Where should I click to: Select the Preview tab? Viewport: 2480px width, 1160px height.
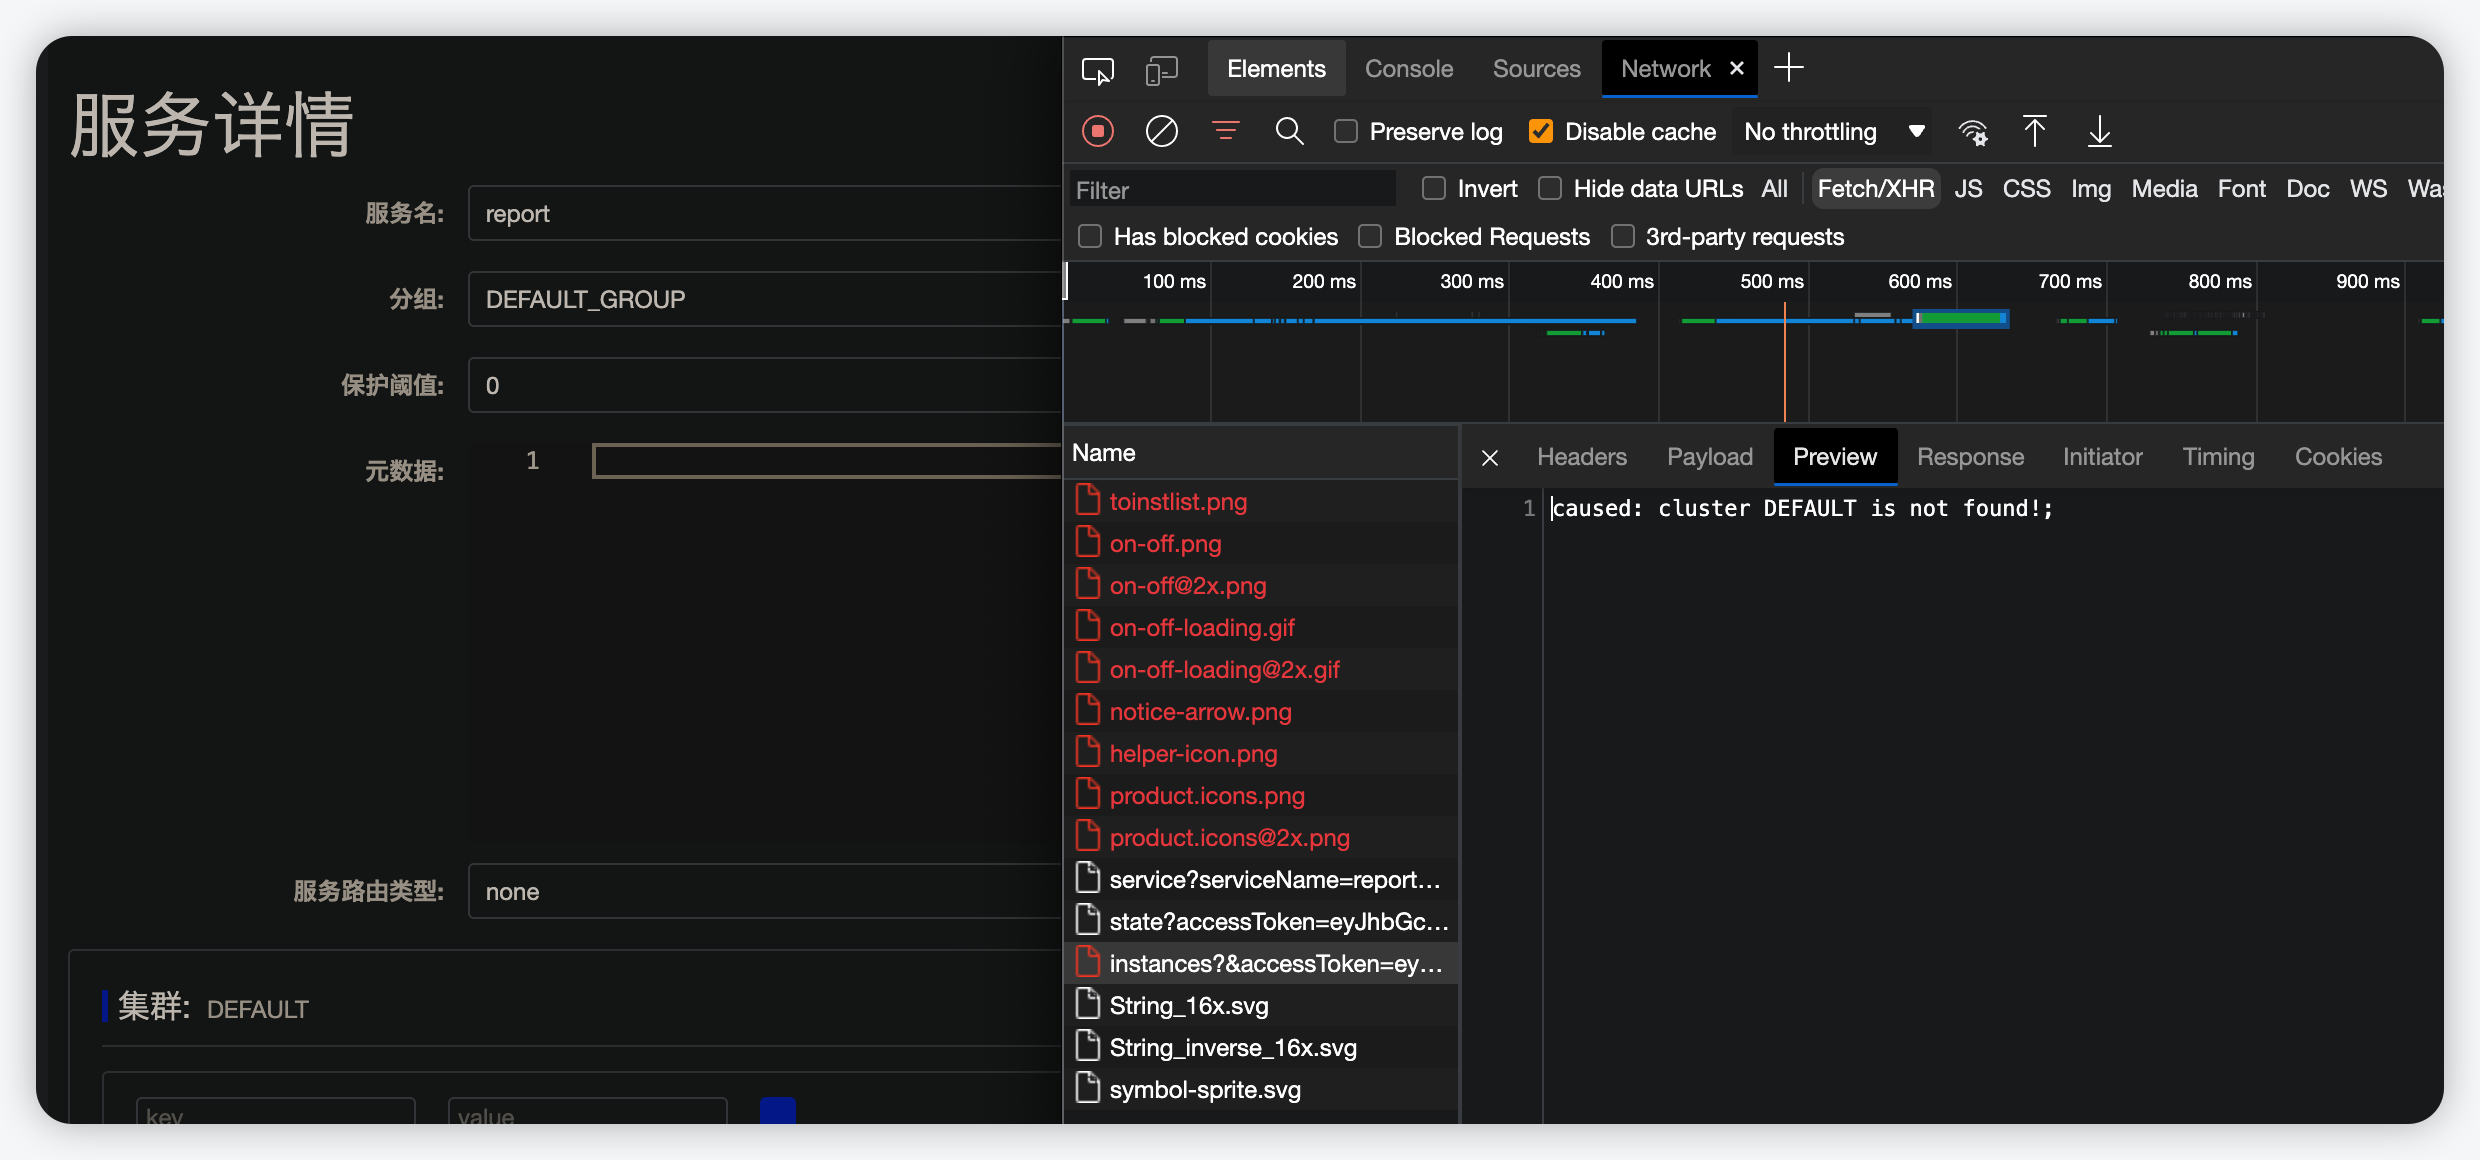click(x=1835, y=457)
